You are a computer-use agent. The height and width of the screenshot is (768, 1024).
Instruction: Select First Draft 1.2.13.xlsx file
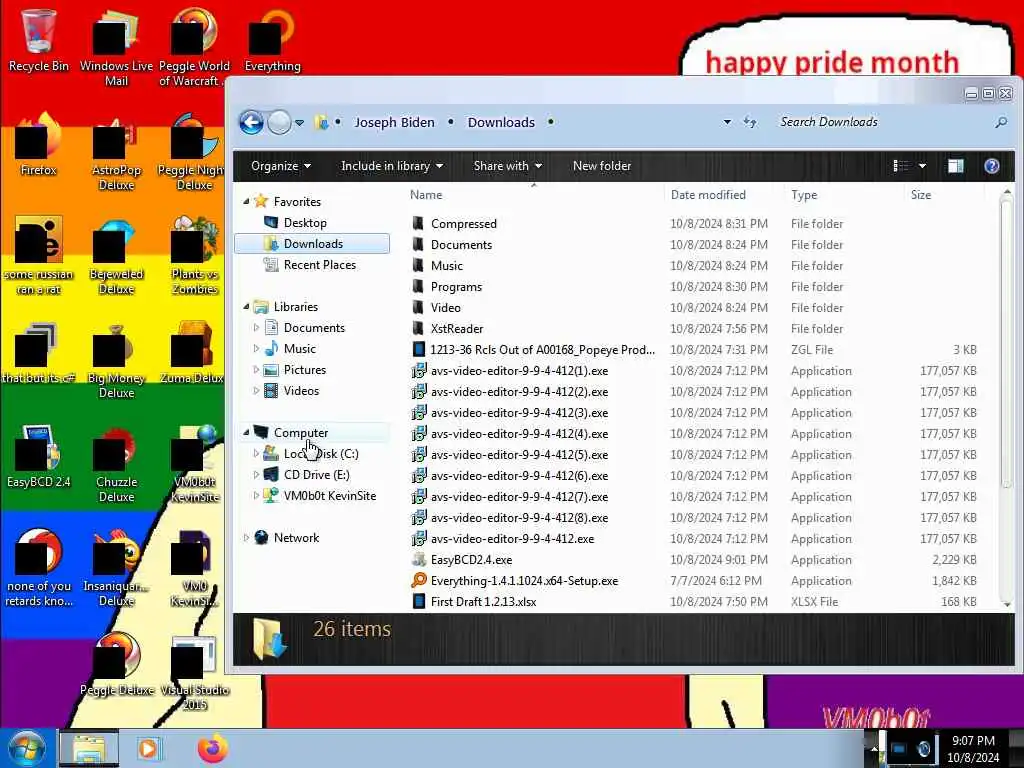pos(483,601)
